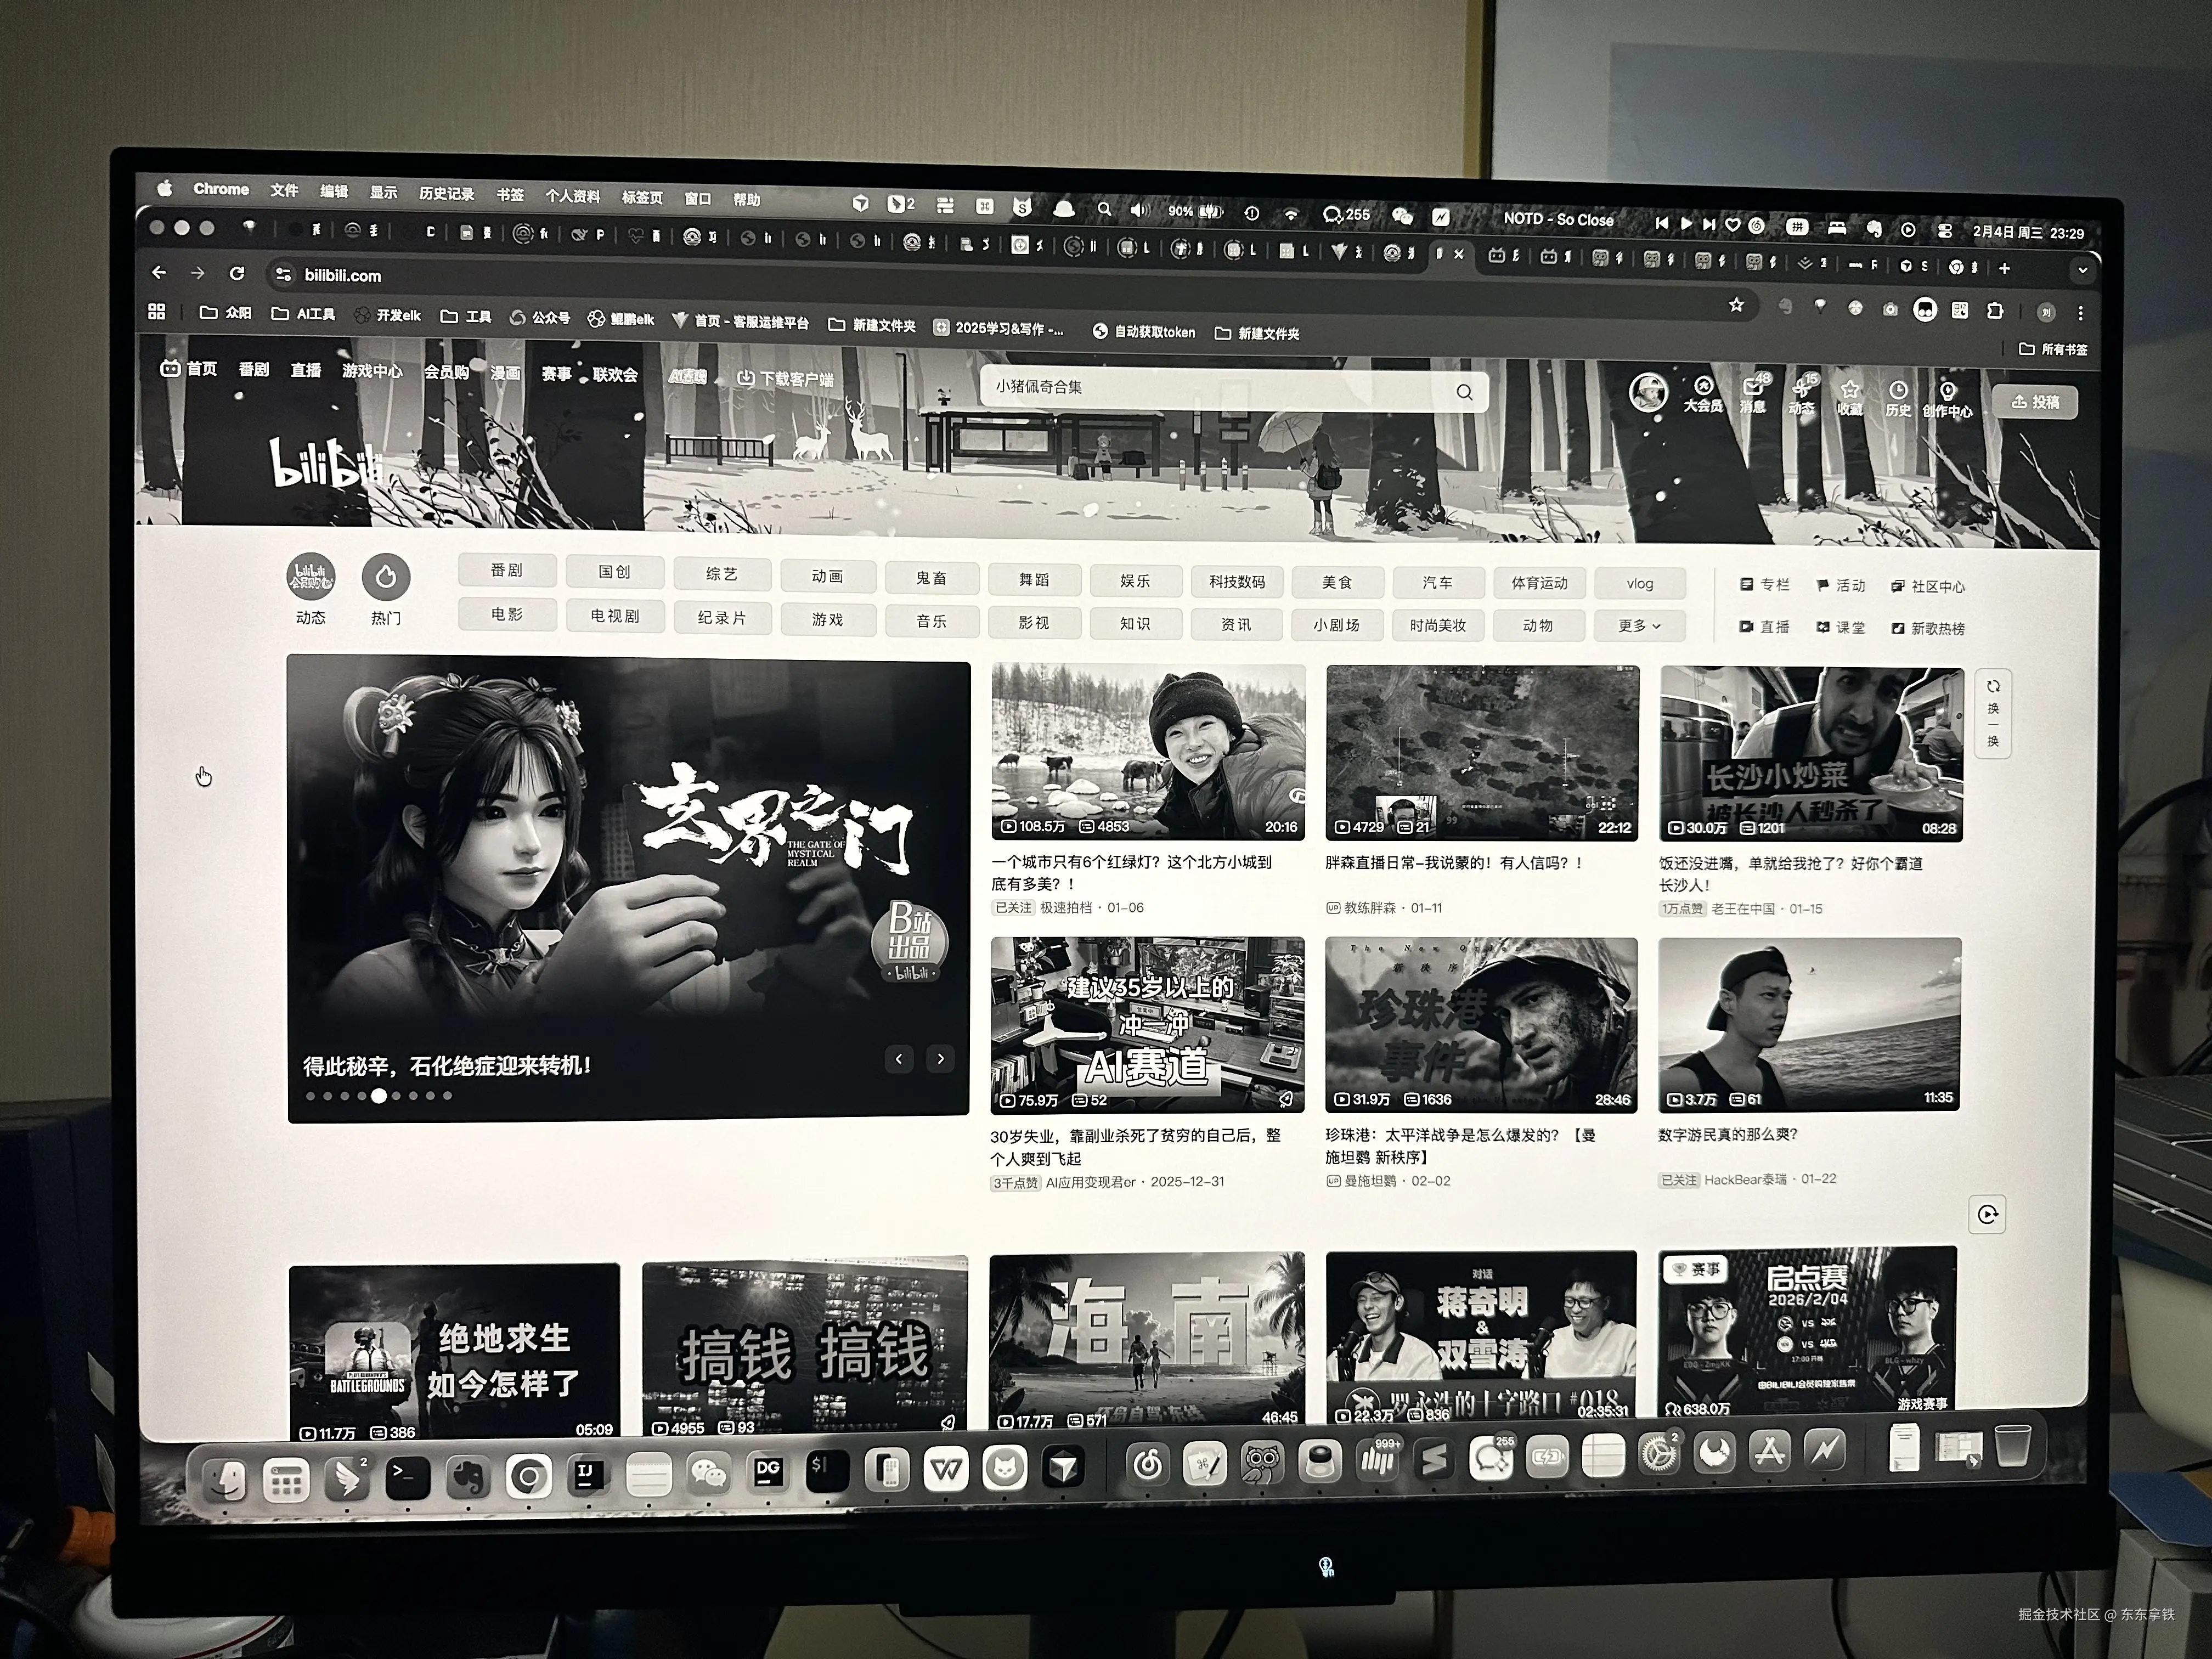The width and height of the screenshot is (2212, 1659).
Task: Bookmark this page with star icon in address bar
Action: point(1736,305)
